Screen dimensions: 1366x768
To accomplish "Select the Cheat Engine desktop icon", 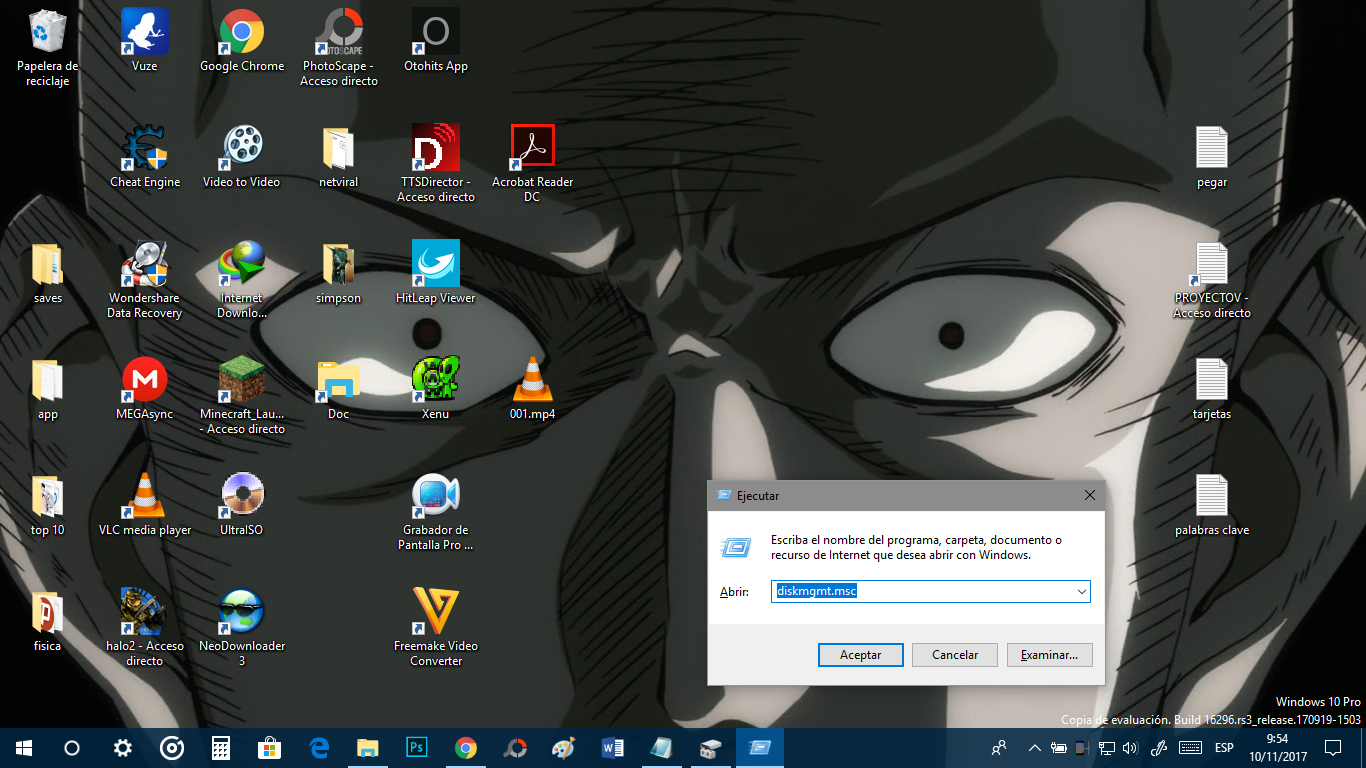I will point(144,157).
